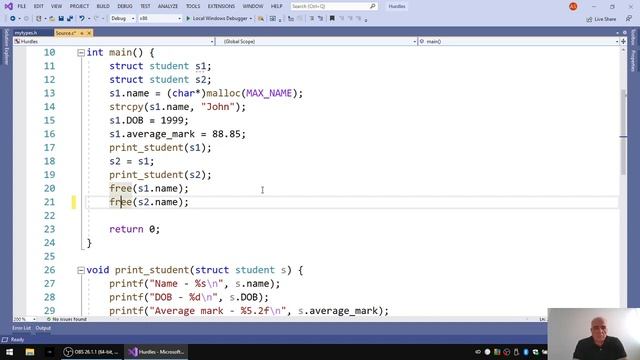This screenshot has height=360, width=640.
Task: Open the Debug configuration dropdown
Action: (122, 18)
